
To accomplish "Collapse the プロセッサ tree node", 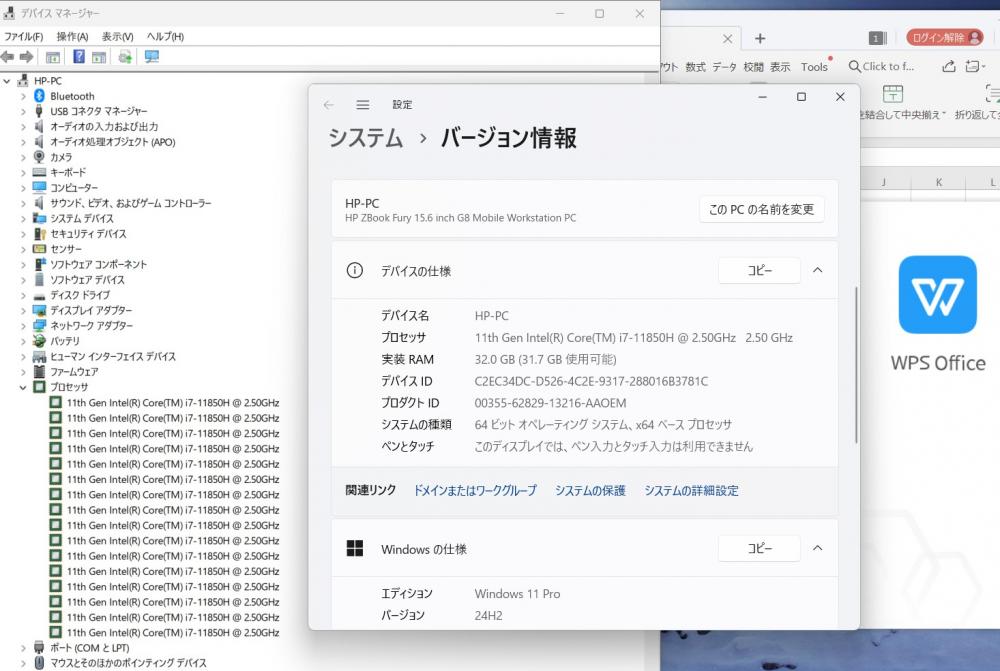I will point(23,387).
